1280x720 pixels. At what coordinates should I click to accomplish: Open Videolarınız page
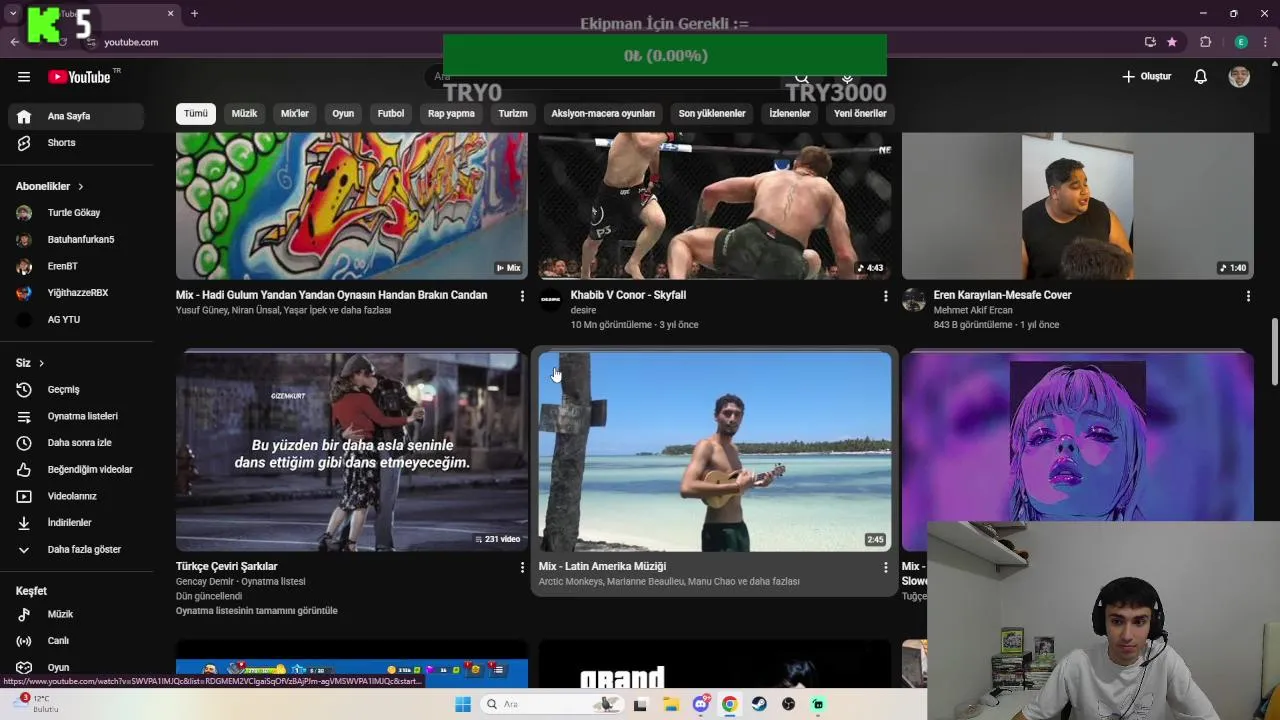(x=76, y=496)
